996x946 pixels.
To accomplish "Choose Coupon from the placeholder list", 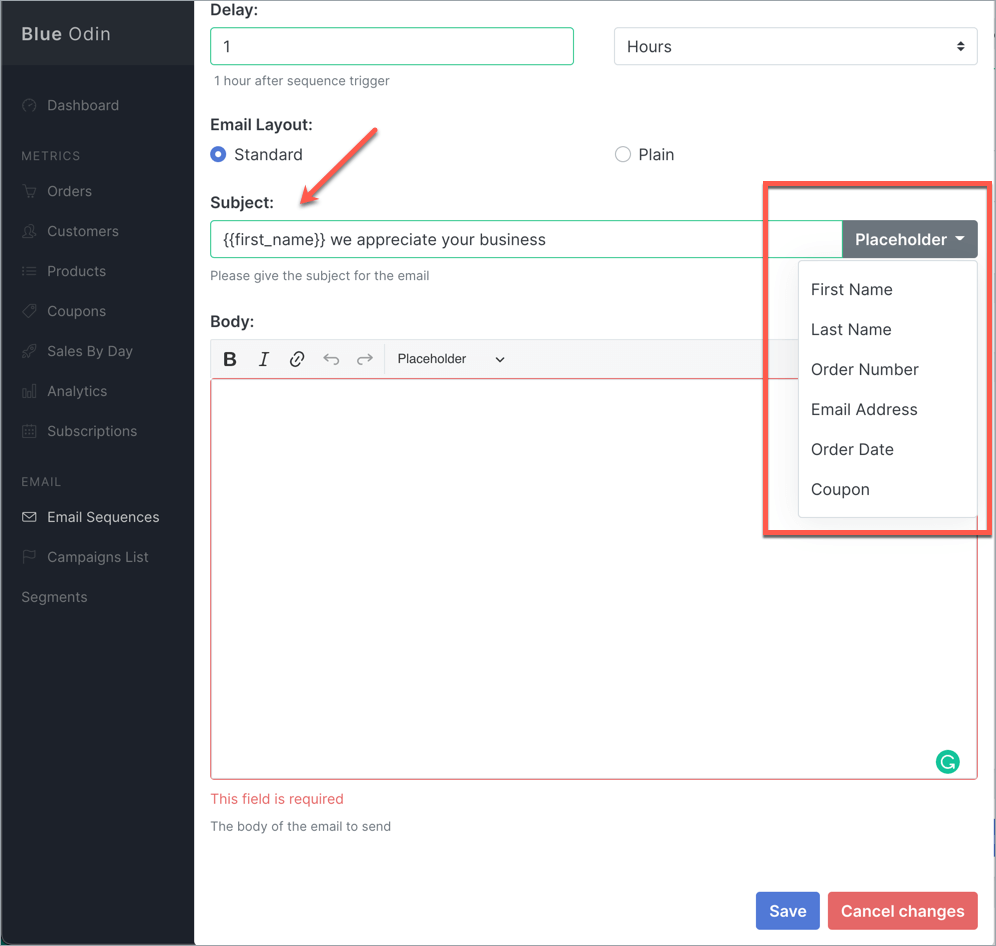I will 840,489.
